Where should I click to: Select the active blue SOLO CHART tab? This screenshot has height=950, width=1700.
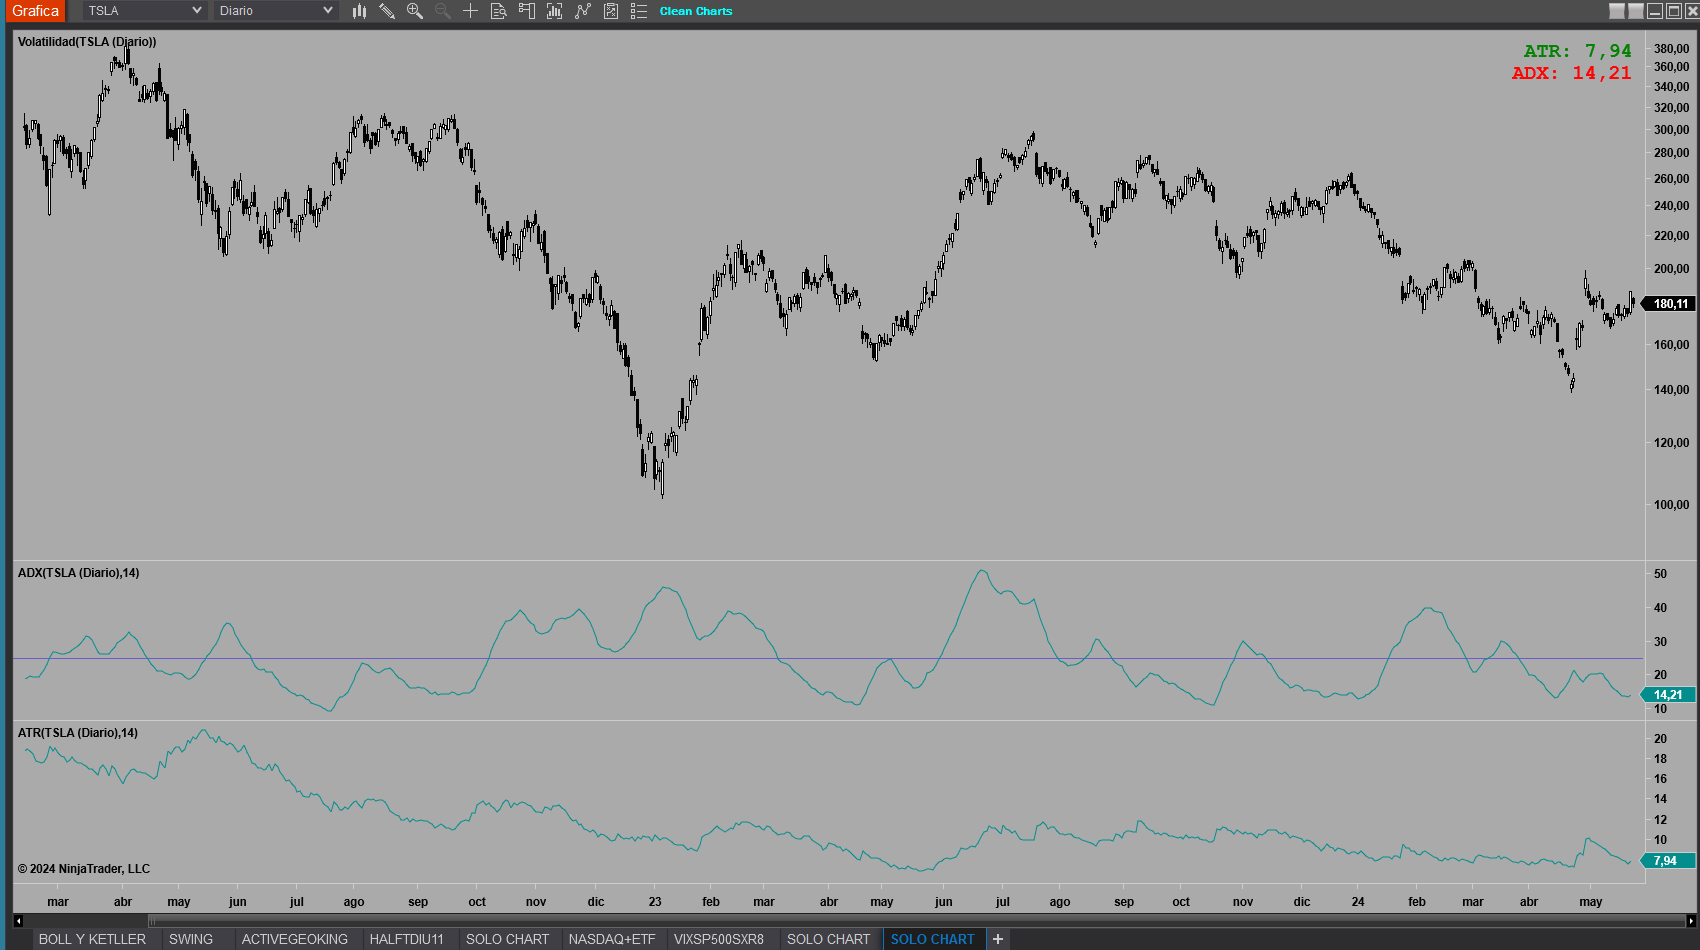pyautogui.click(x=932, y=939)
